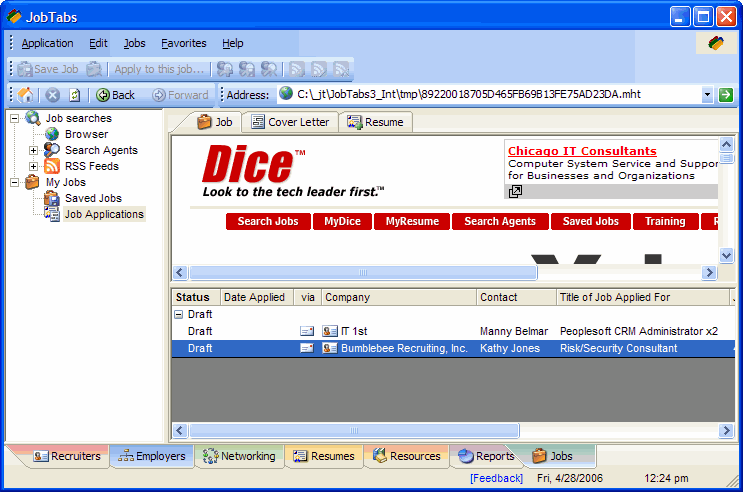Click the Feedback link in status bar

(x=496, y=478)
